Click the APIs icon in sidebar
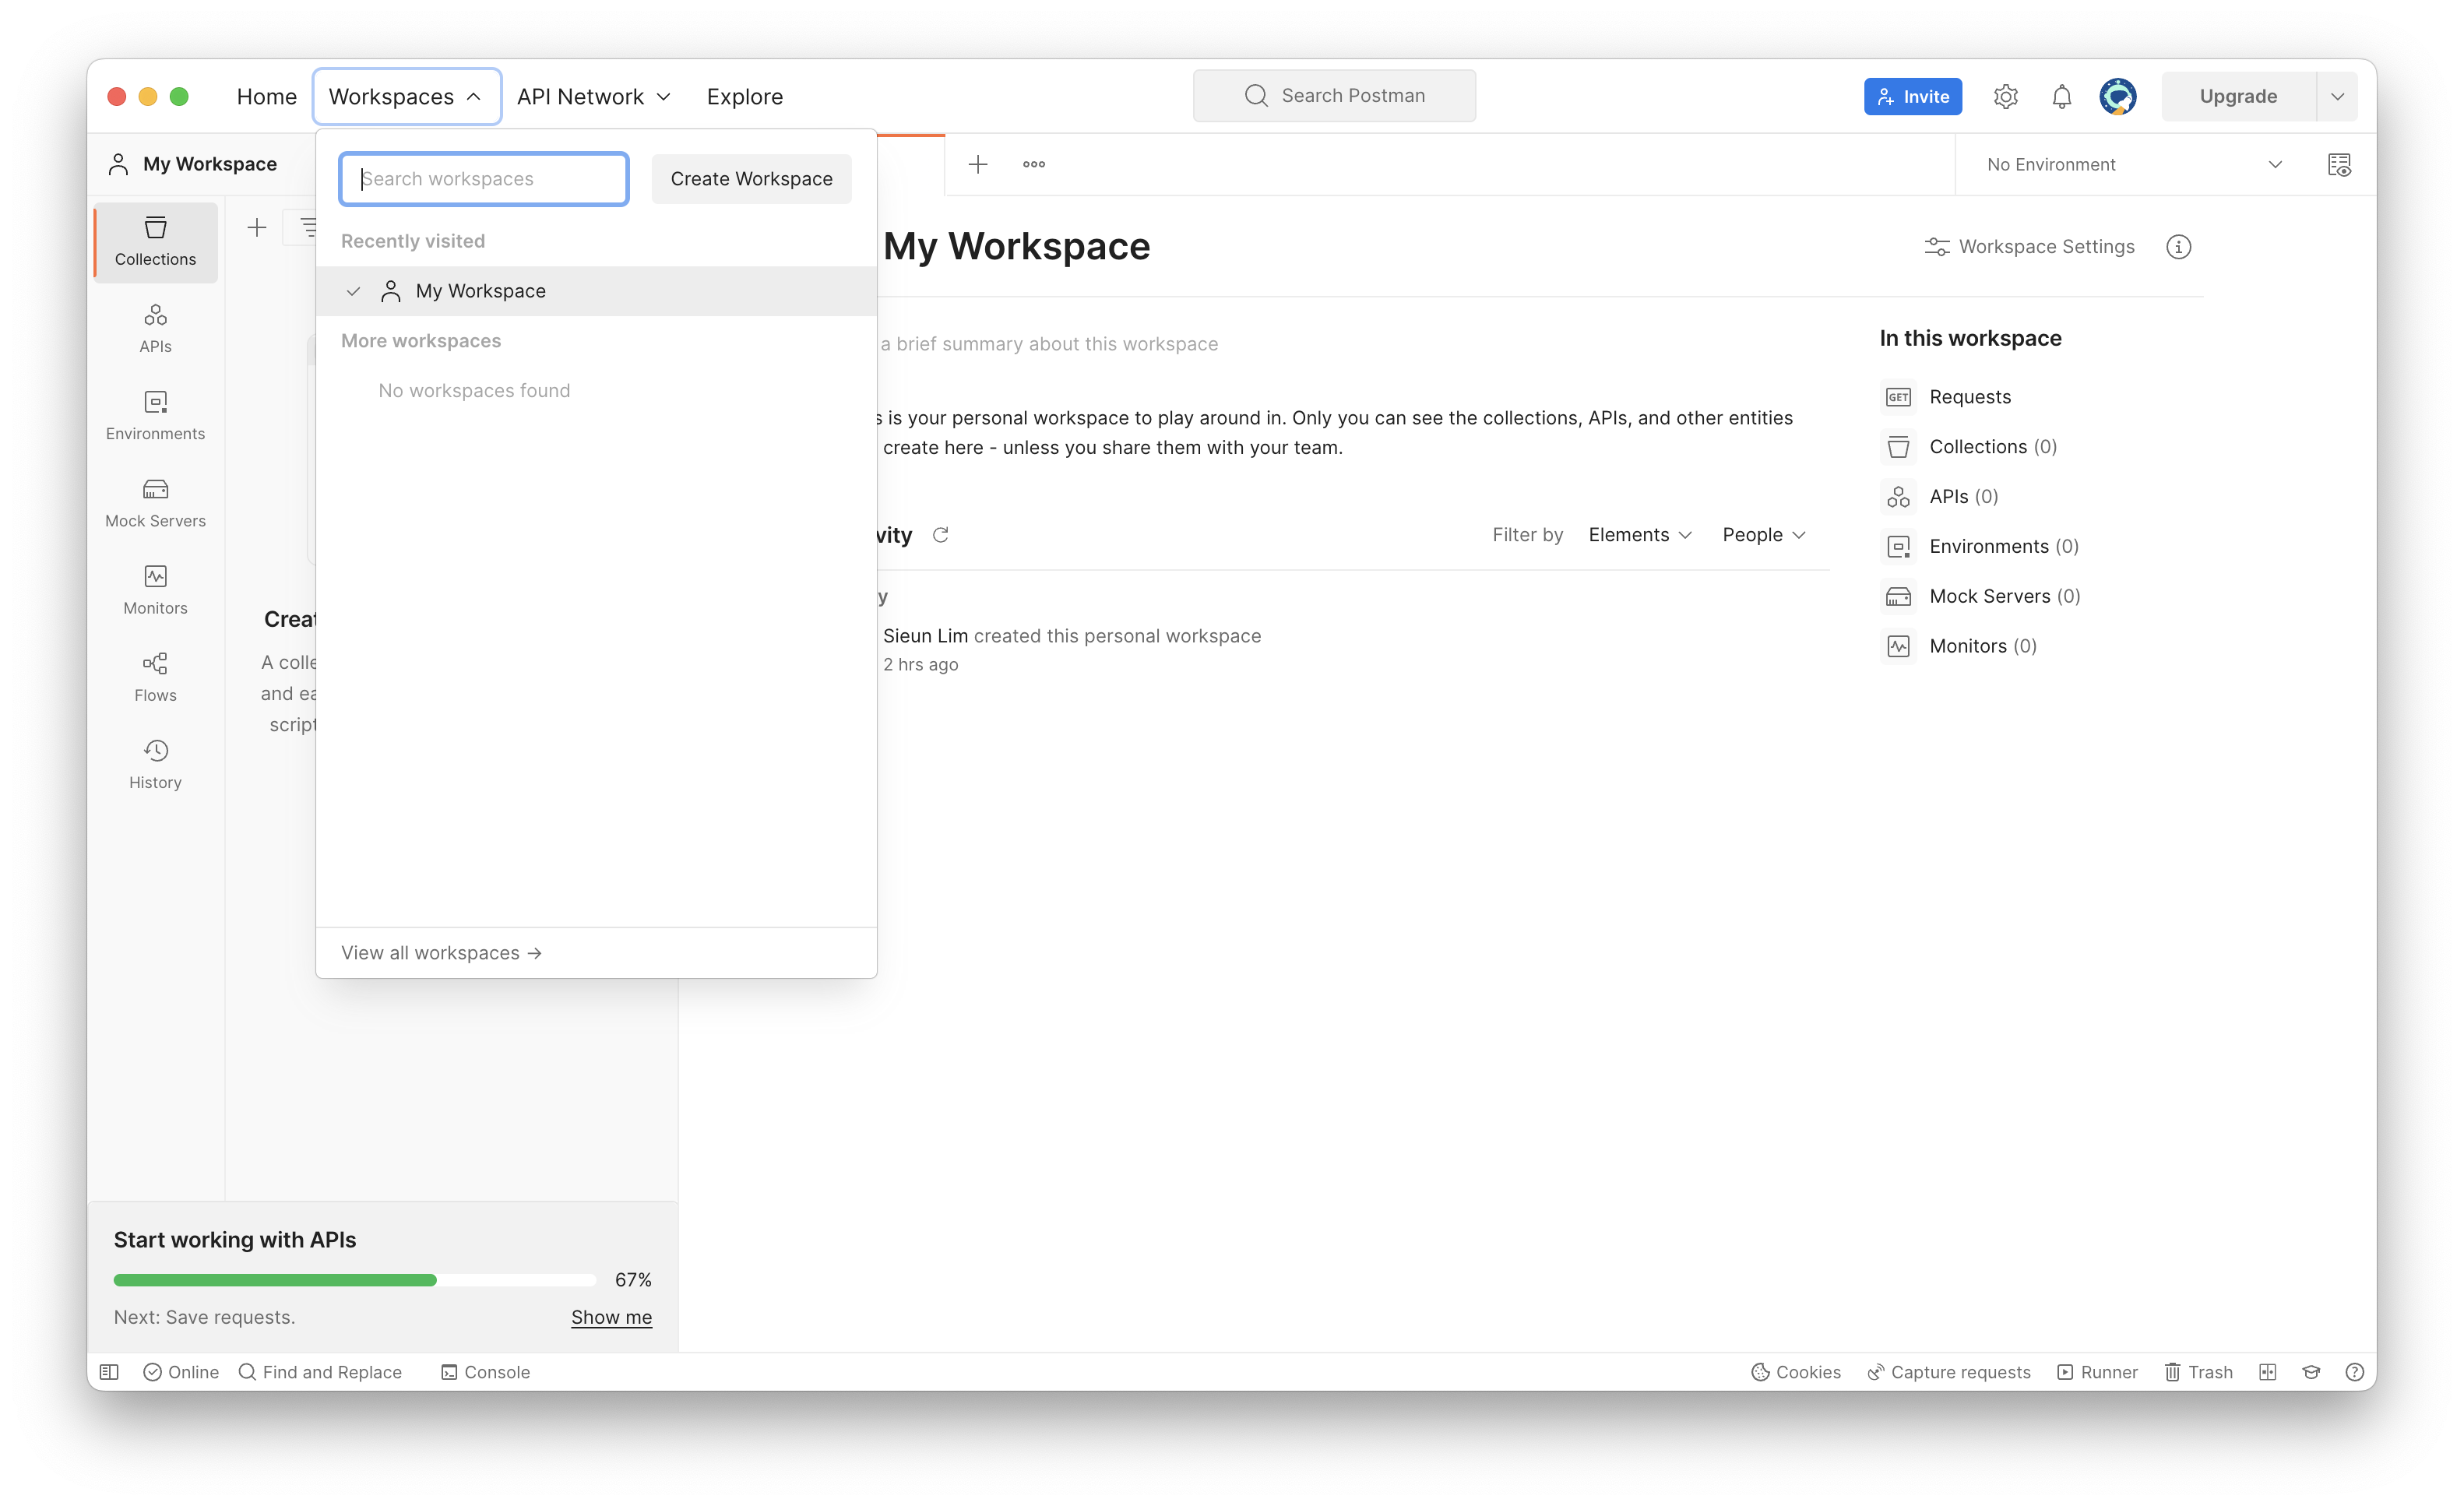The image size is (2464, 1506). point(155,325)
